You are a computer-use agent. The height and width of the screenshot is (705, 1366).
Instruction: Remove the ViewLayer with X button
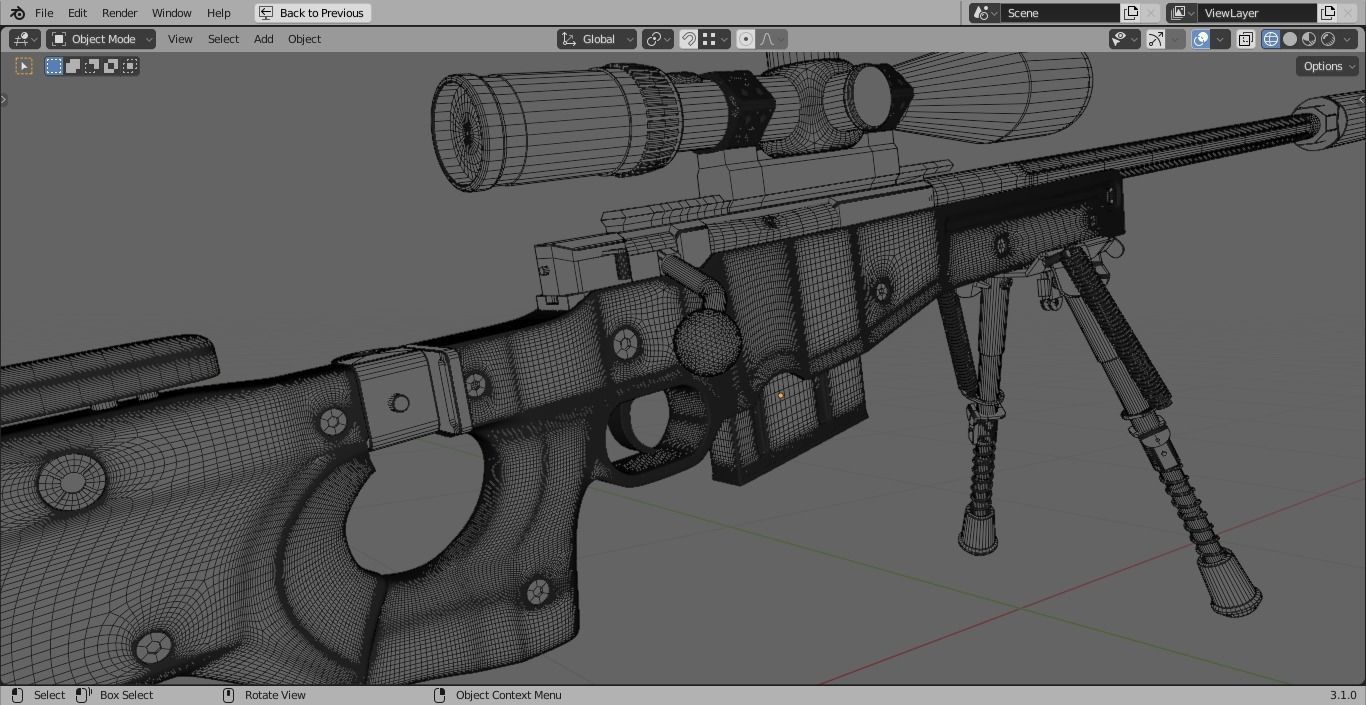click(1348, 13)
